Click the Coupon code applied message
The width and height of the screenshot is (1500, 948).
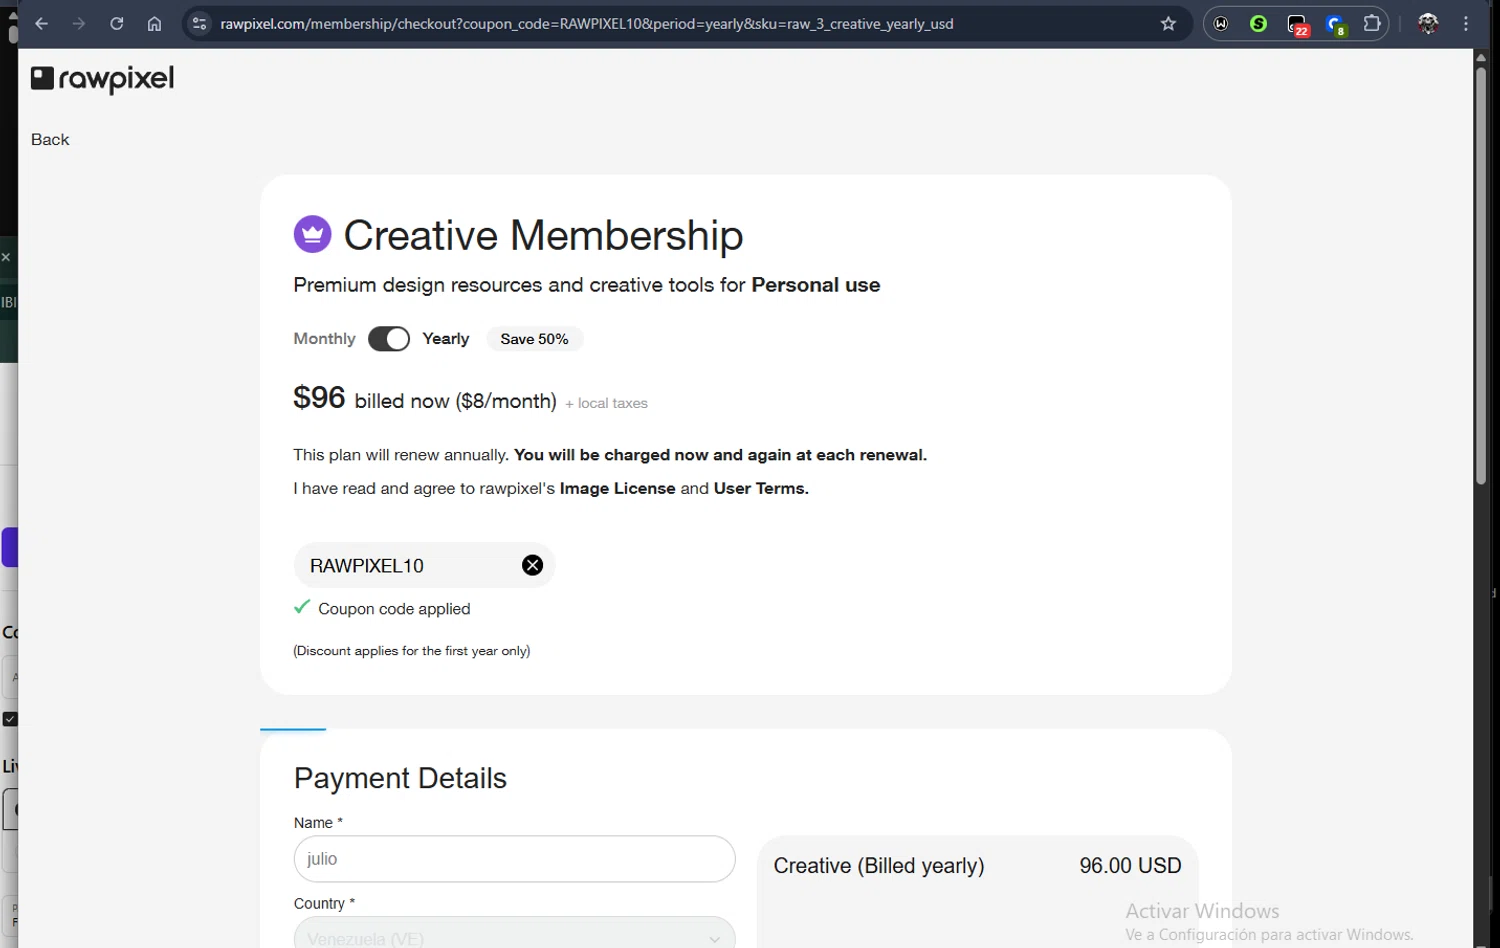point(394,609)
